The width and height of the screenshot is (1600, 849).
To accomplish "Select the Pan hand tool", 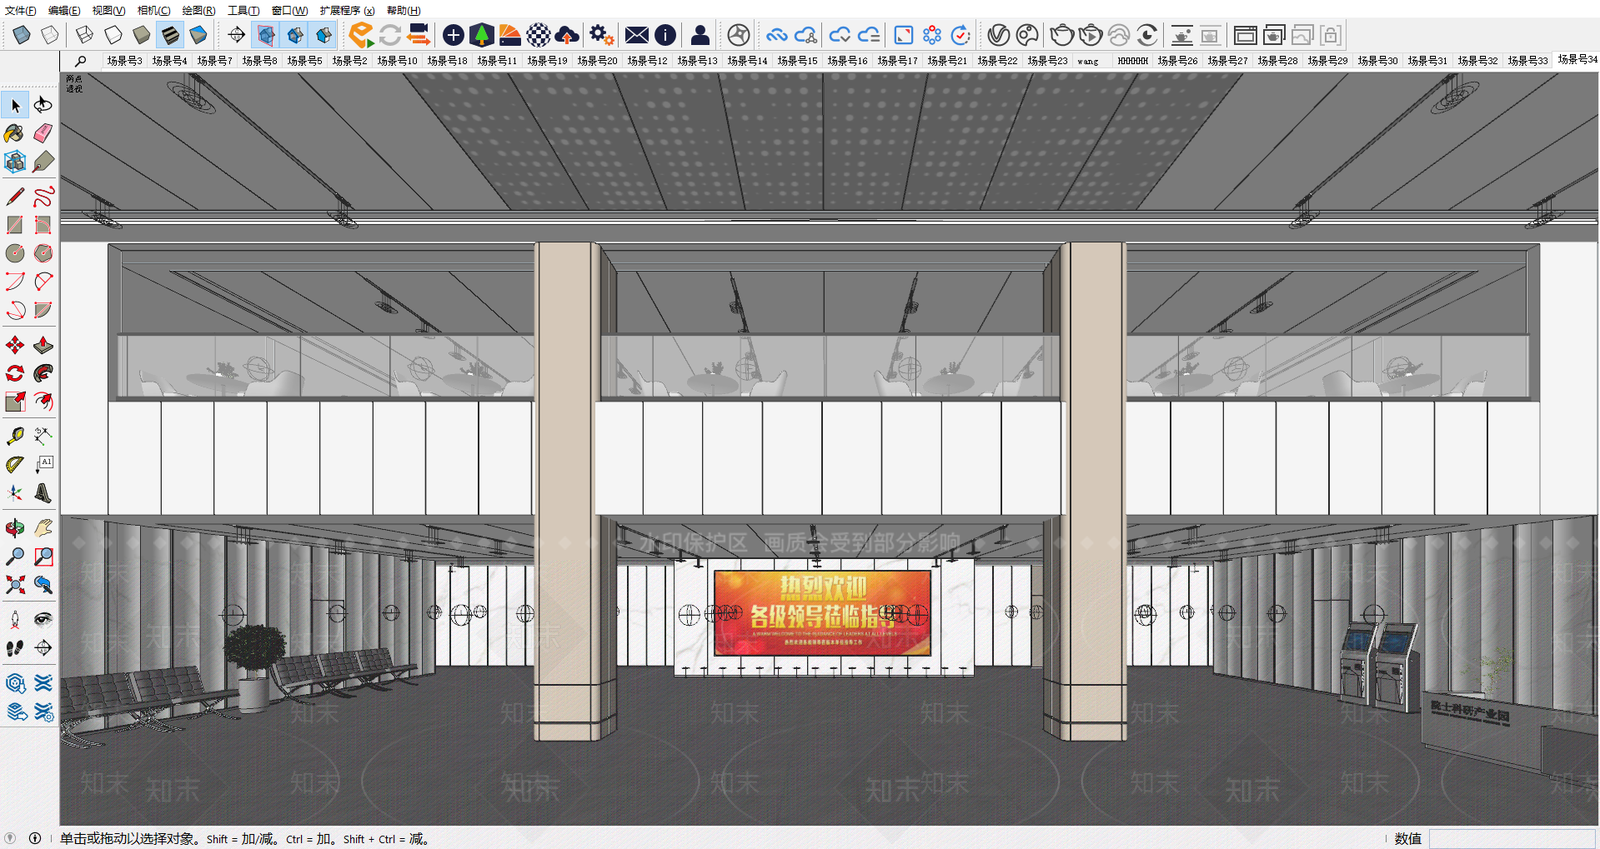I will [43, 527].
